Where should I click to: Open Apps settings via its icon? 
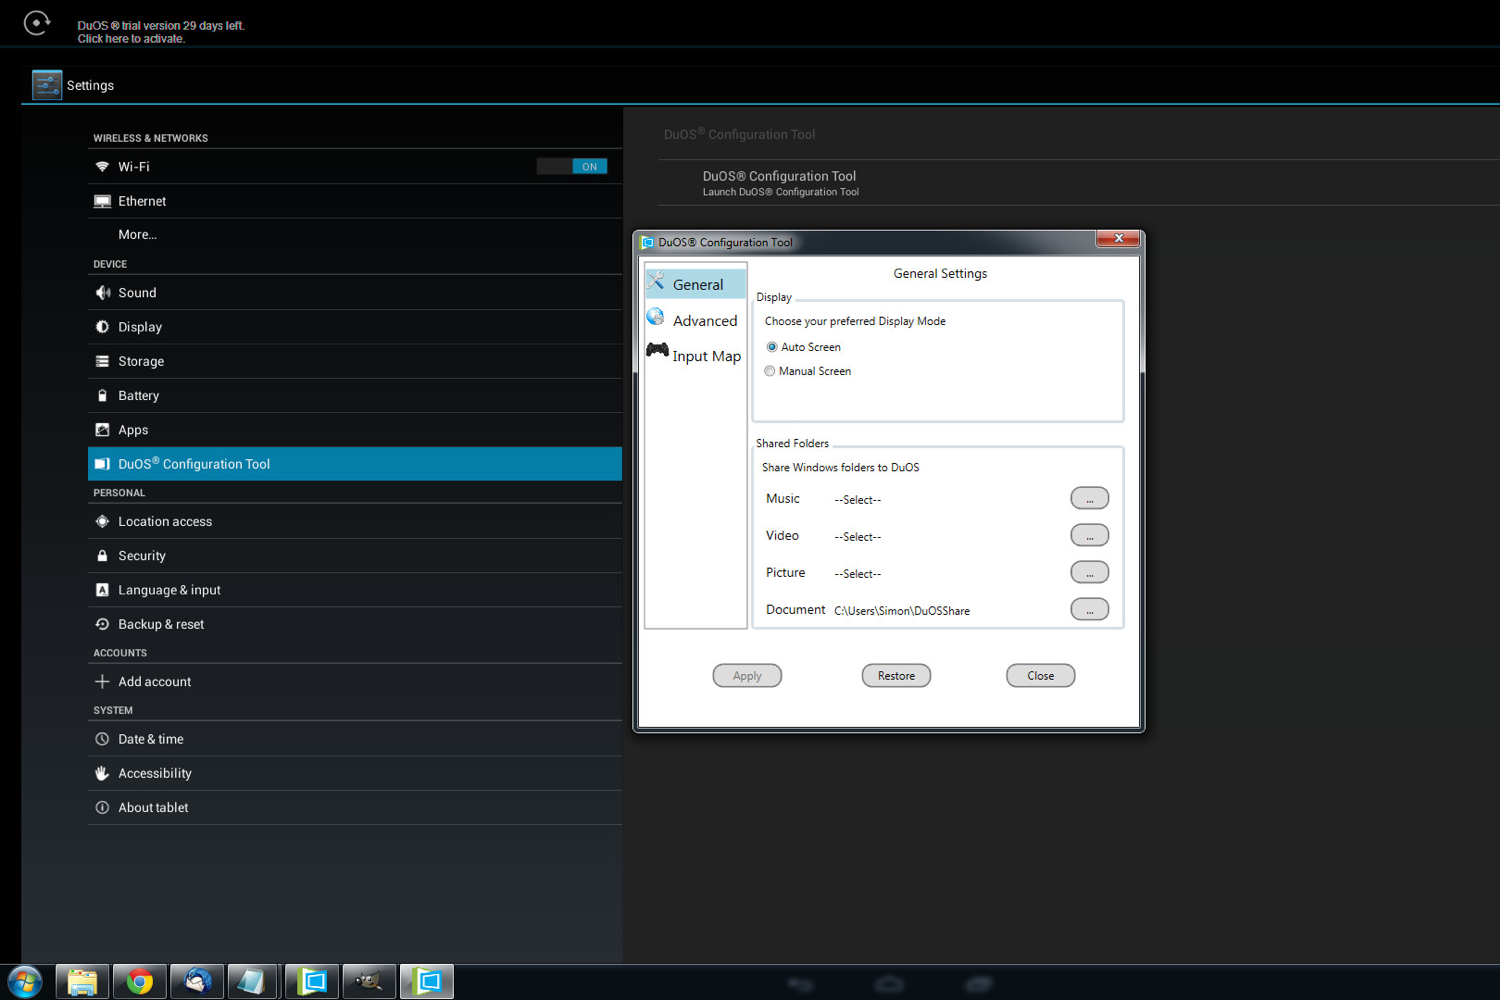pos(102,430)
